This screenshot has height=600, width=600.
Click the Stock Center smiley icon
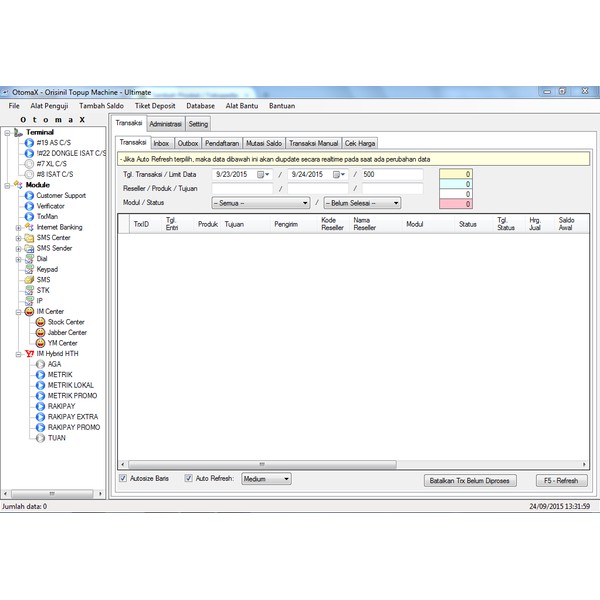click(40, 322)
